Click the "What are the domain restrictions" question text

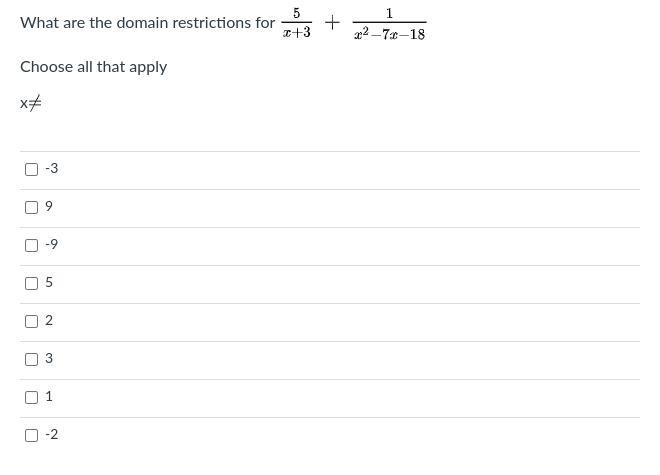(x=147, y=23)
